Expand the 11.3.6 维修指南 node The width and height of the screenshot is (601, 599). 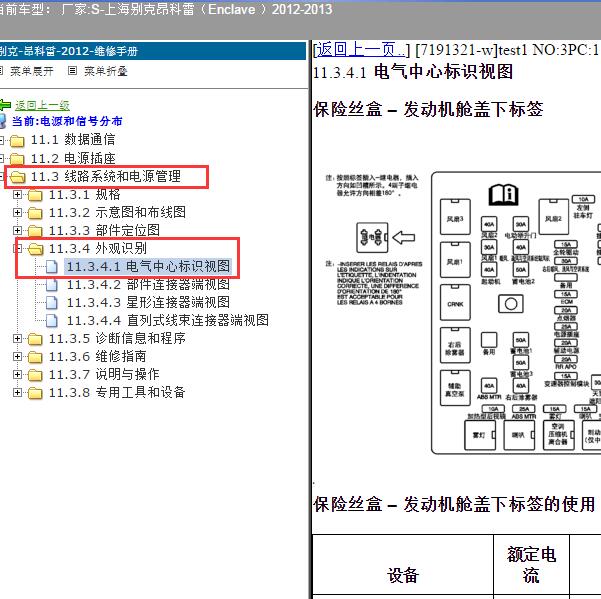[x=17, y=356]
